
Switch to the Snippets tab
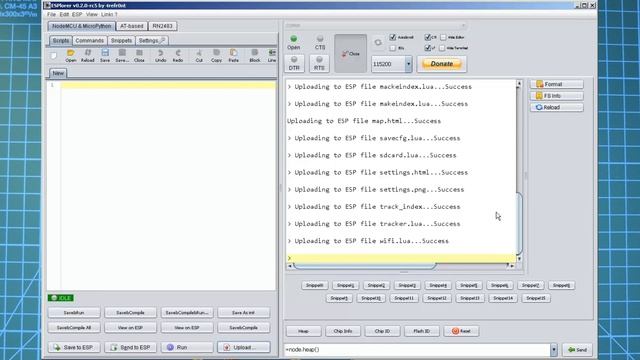121,40
